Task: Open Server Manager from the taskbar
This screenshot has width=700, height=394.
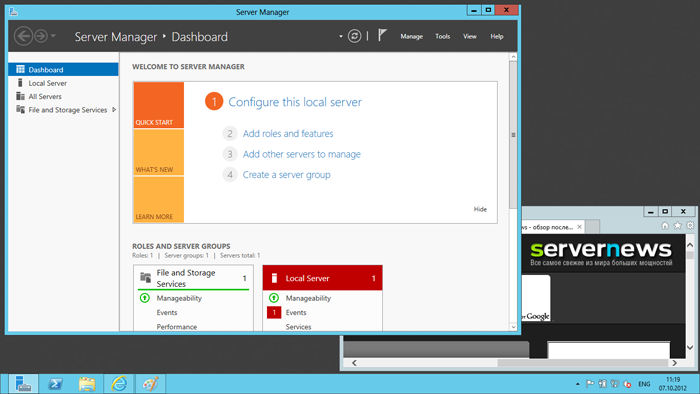Action: [23, 384]
